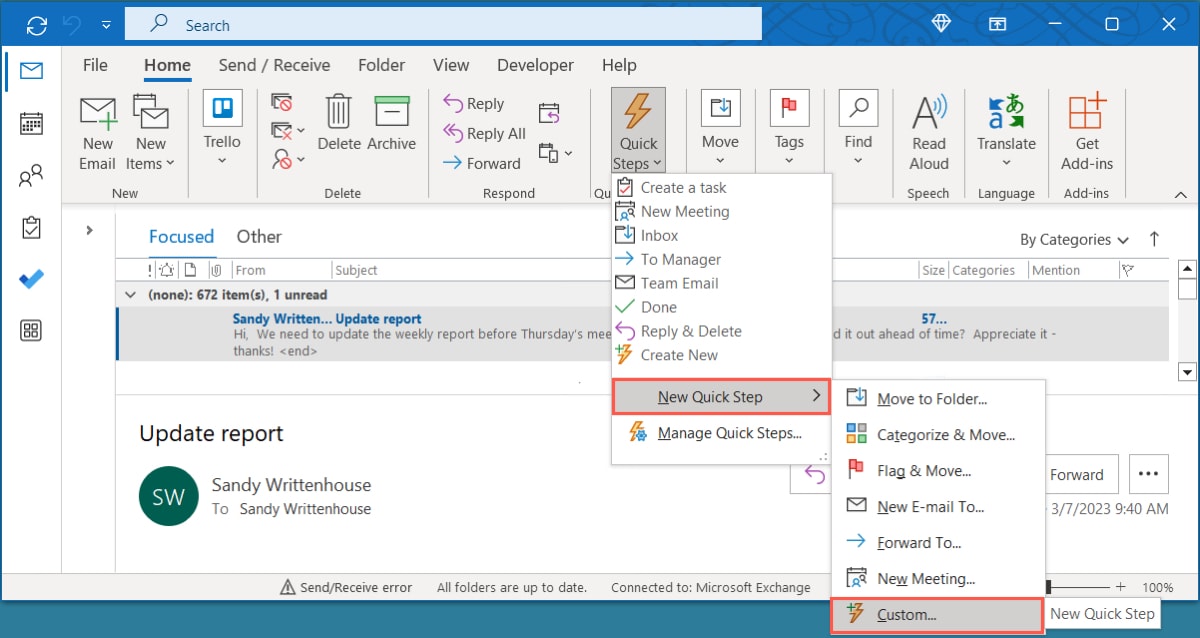Choose Manage Quick Steps from the menu
Image resolution: width=1200 pixels, height=638 pixels.
pos(732,432)
